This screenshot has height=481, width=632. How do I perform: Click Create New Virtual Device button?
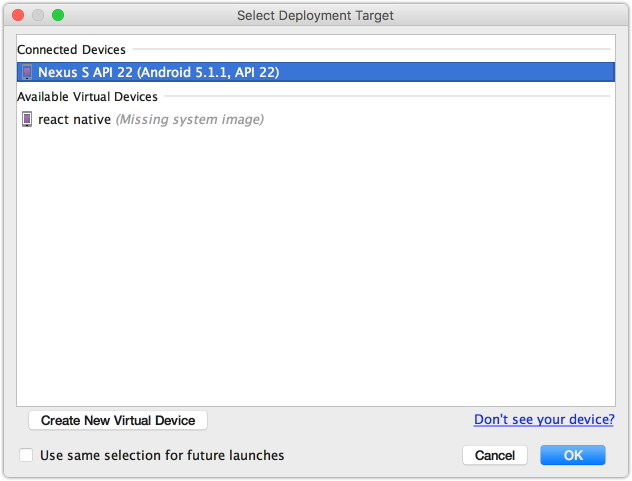tap(118, 420)
